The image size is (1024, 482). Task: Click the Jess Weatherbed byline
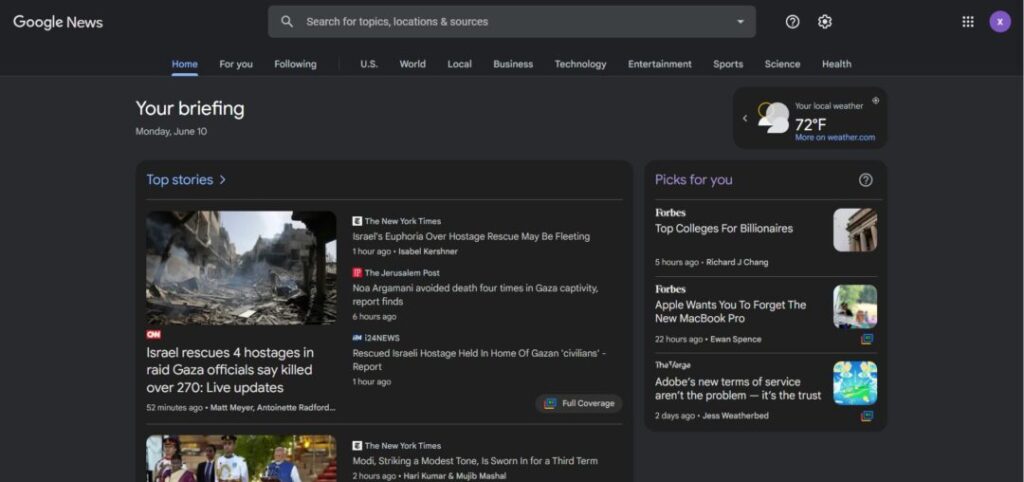click(735, 415)
